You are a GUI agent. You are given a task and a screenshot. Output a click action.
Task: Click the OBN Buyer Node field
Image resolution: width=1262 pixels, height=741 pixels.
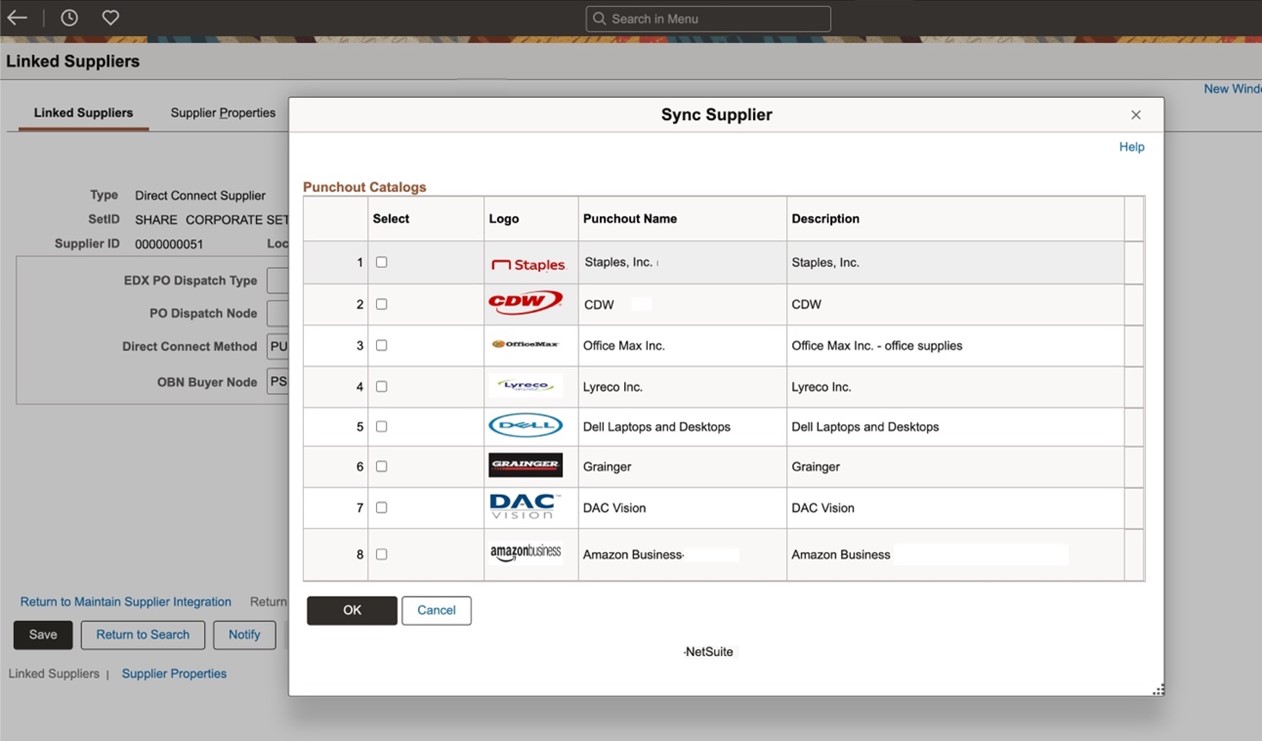277,382
